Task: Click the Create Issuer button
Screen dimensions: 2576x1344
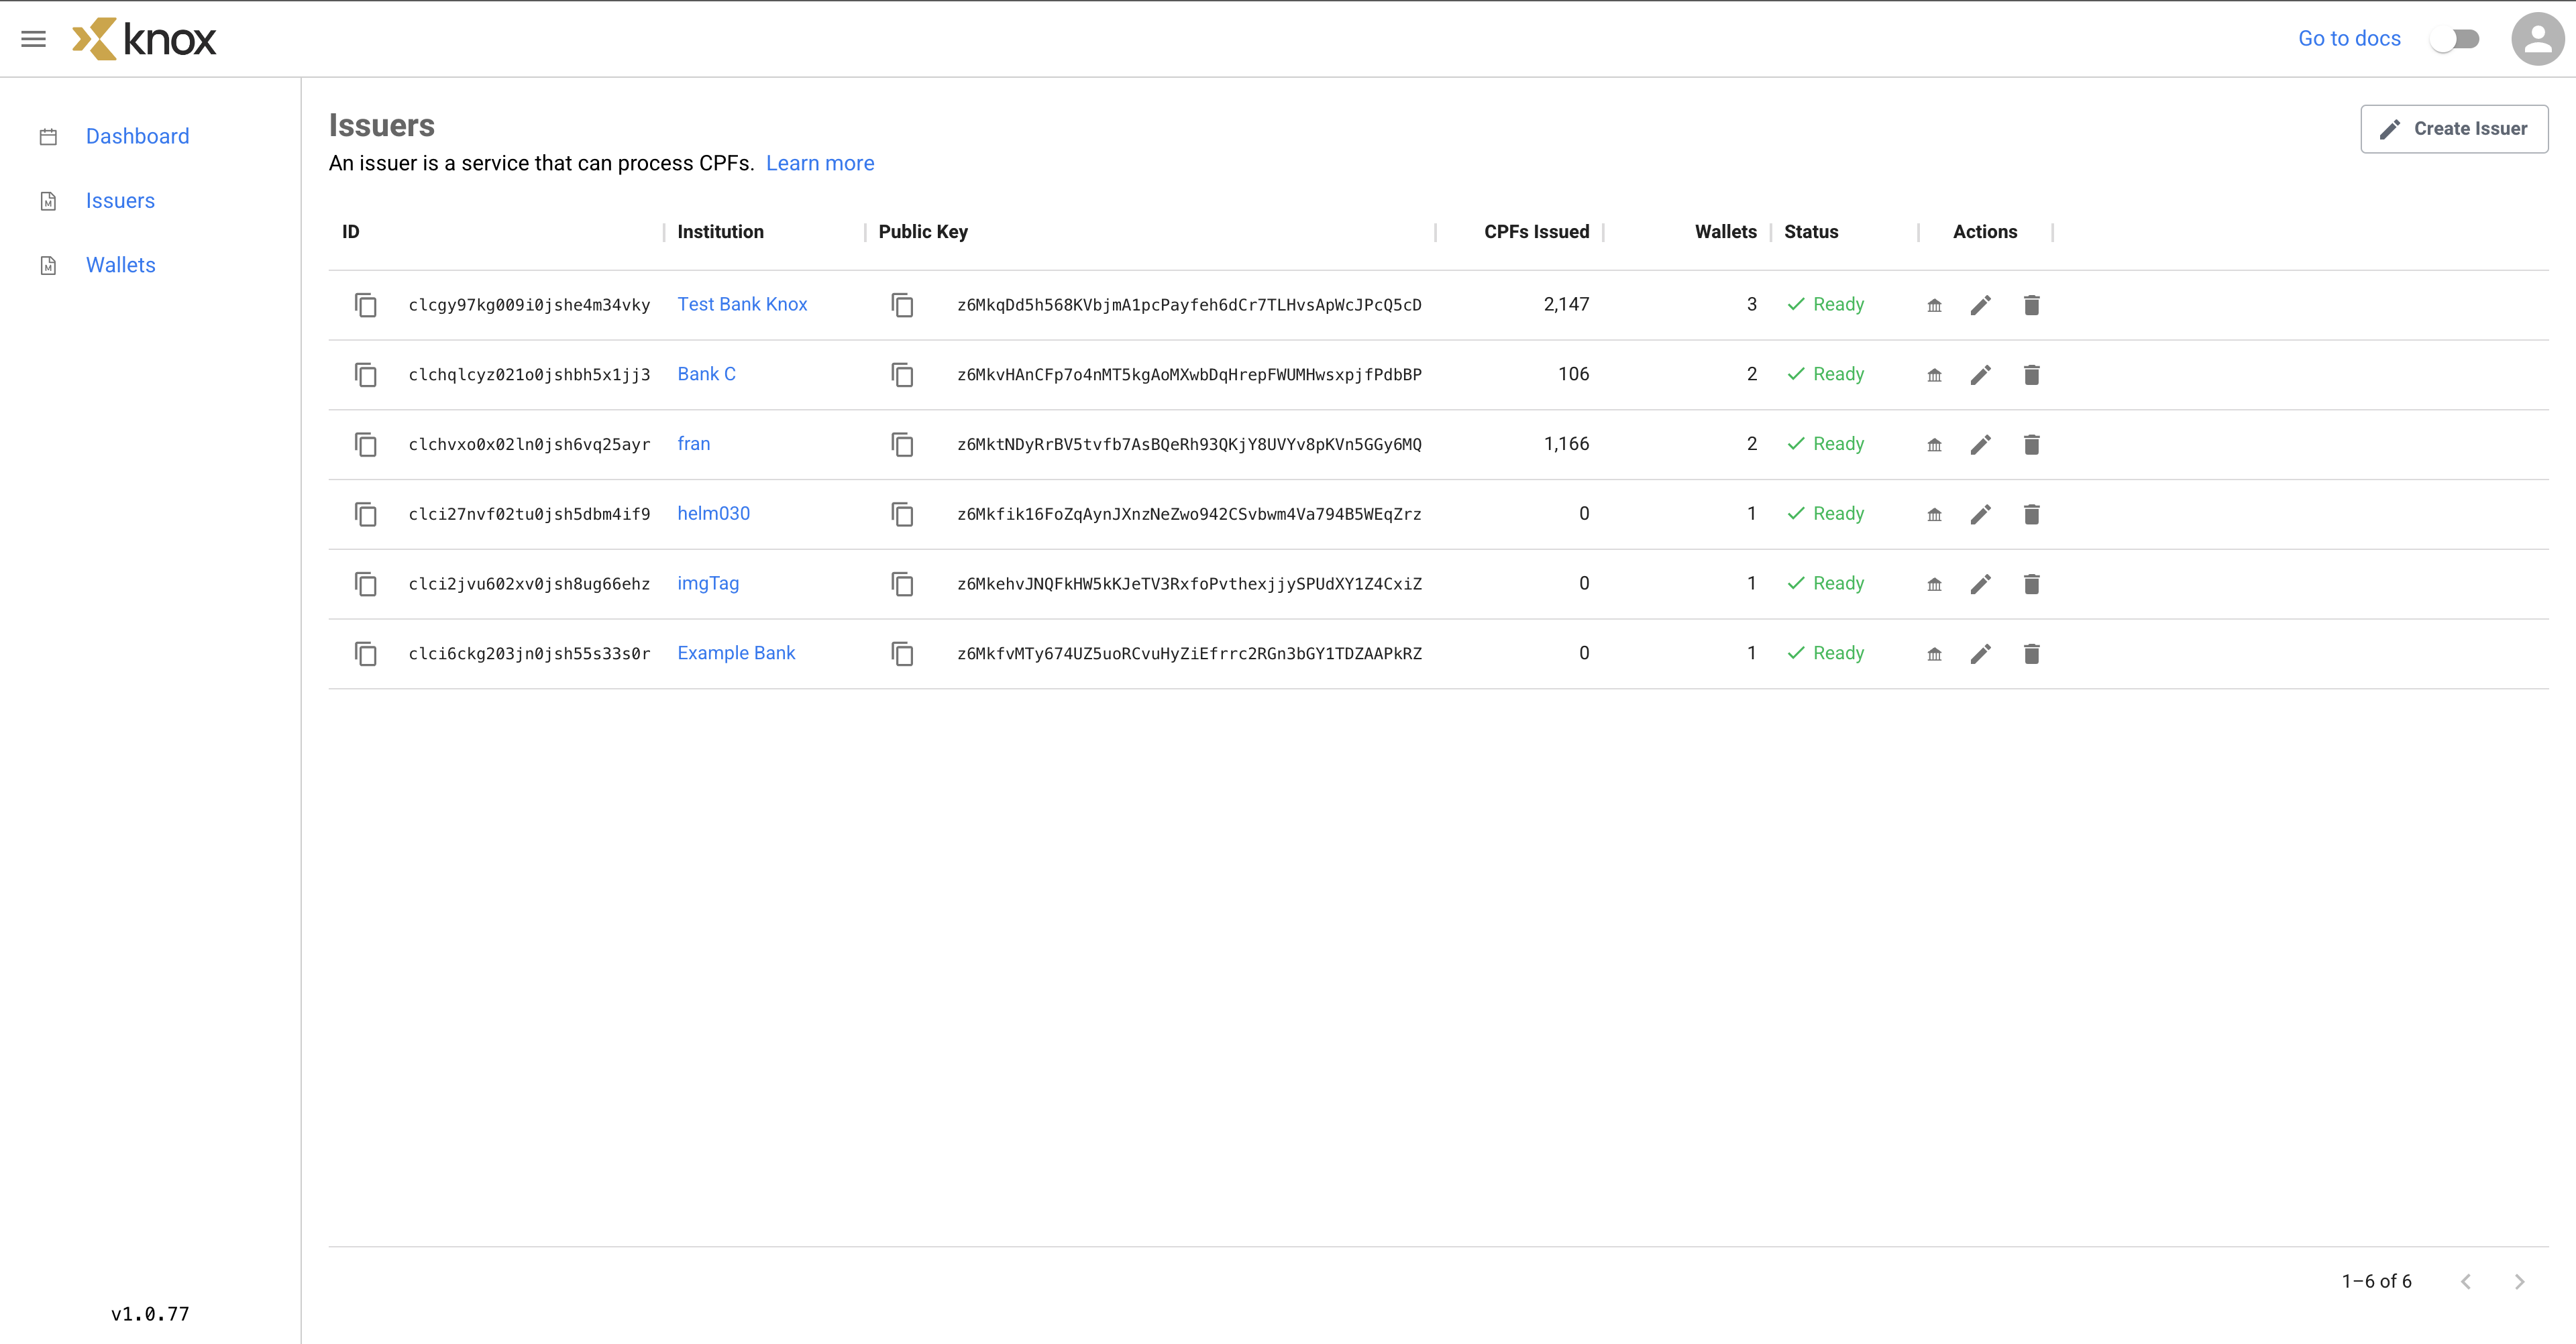Action: 2454,129
